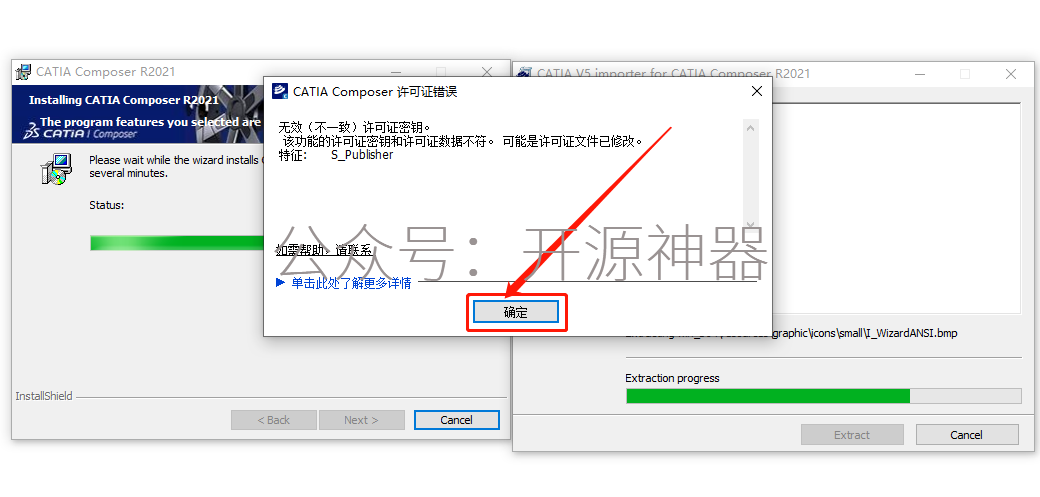
Task: Click the Extraction progress bar
Action: click(823, 396)
